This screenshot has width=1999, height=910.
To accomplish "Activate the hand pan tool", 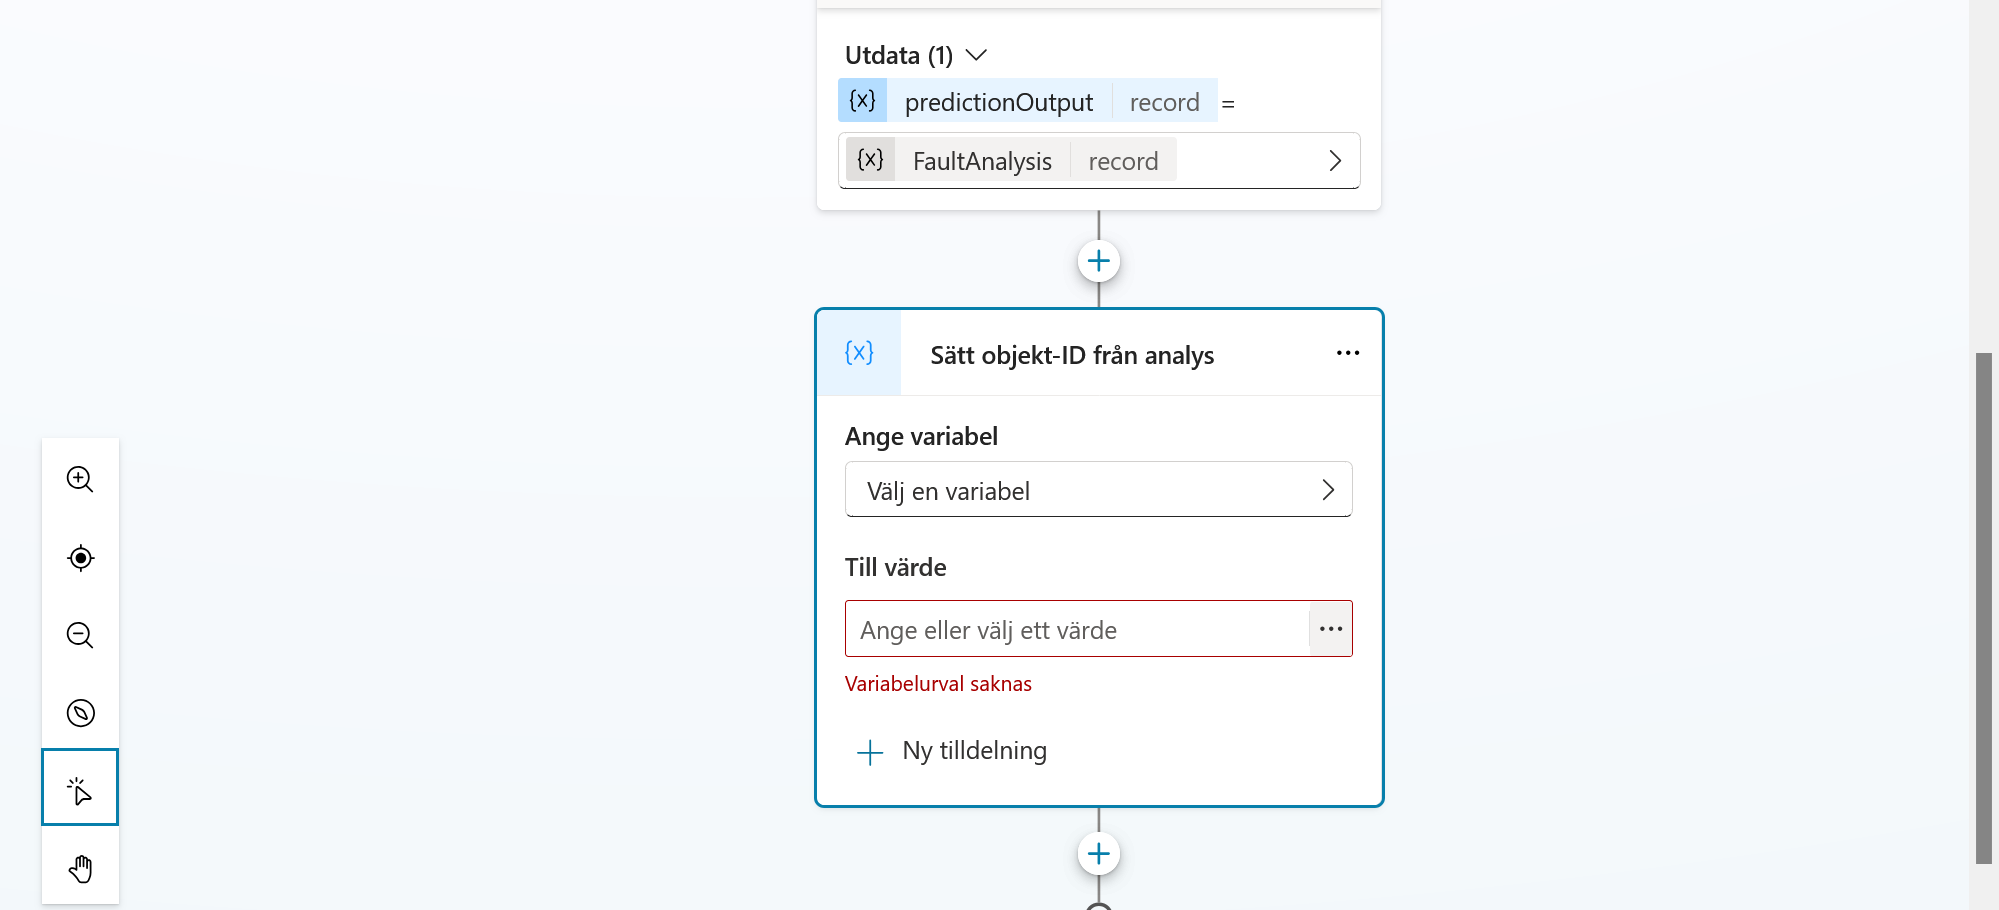I will 80,868.
